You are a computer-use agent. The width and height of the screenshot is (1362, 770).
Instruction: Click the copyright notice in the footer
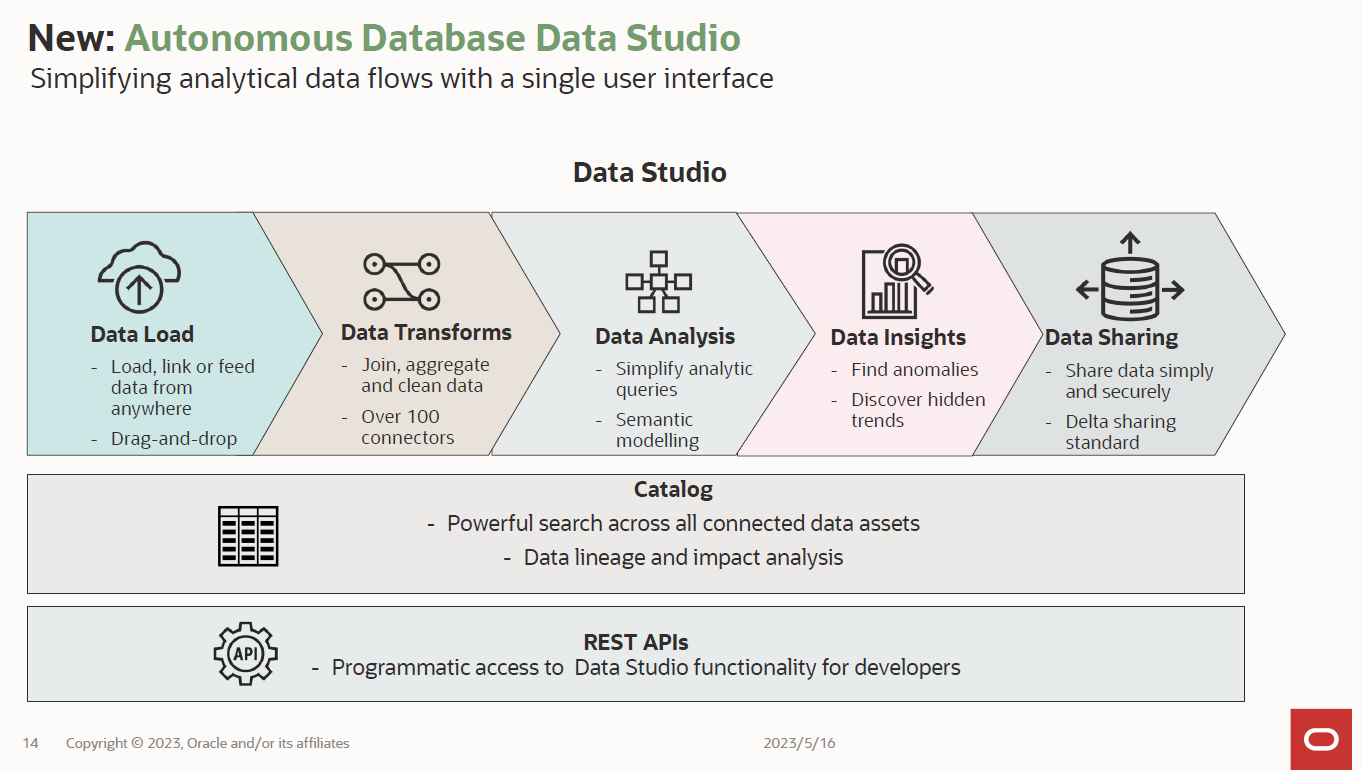[x=206, y=743]
